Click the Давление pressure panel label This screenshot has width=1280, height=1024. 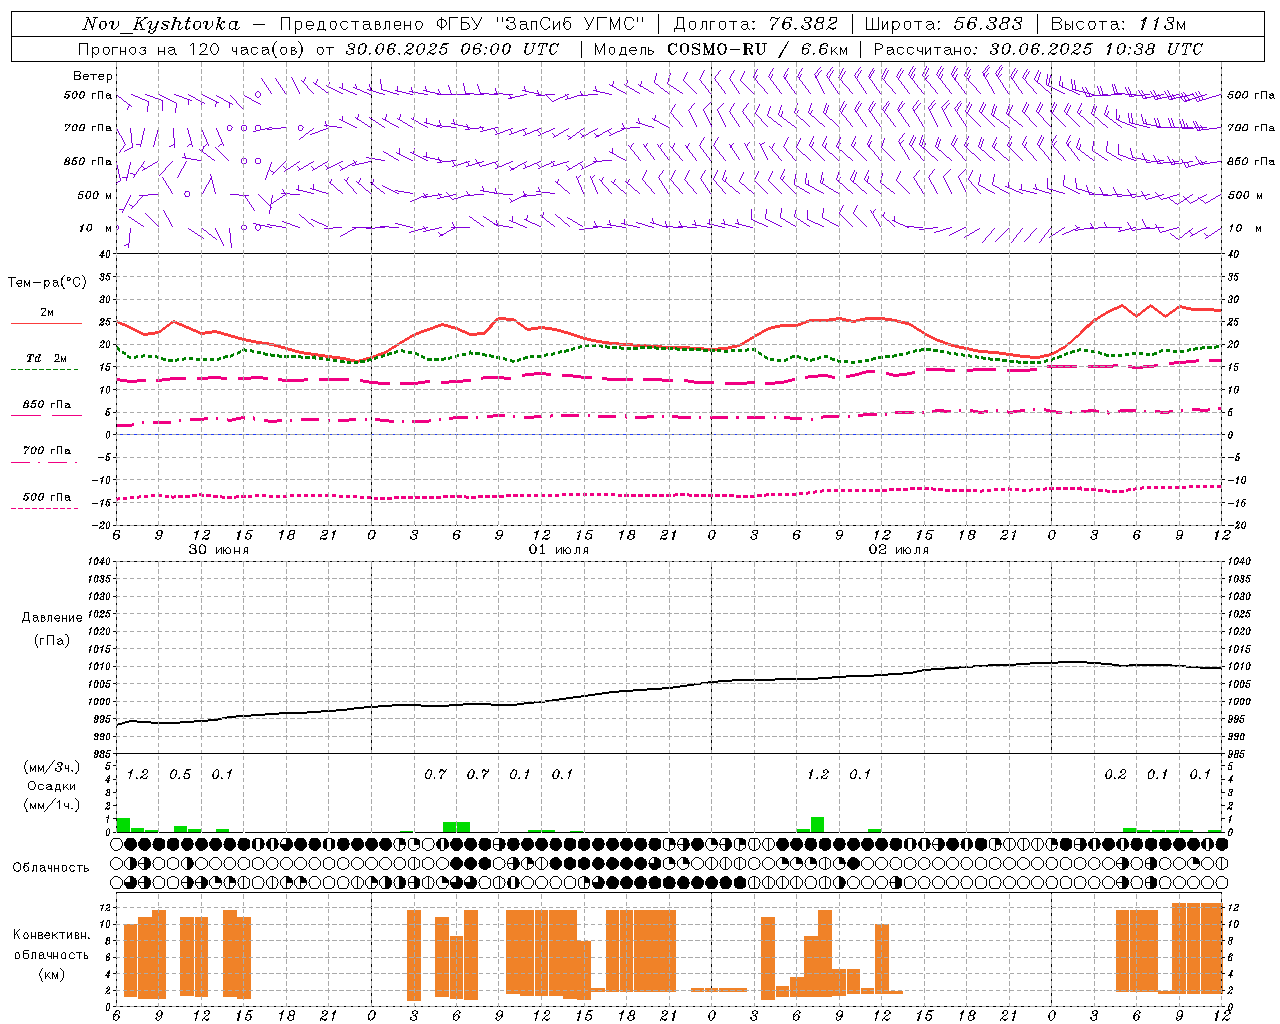click(x=52, y=618)
